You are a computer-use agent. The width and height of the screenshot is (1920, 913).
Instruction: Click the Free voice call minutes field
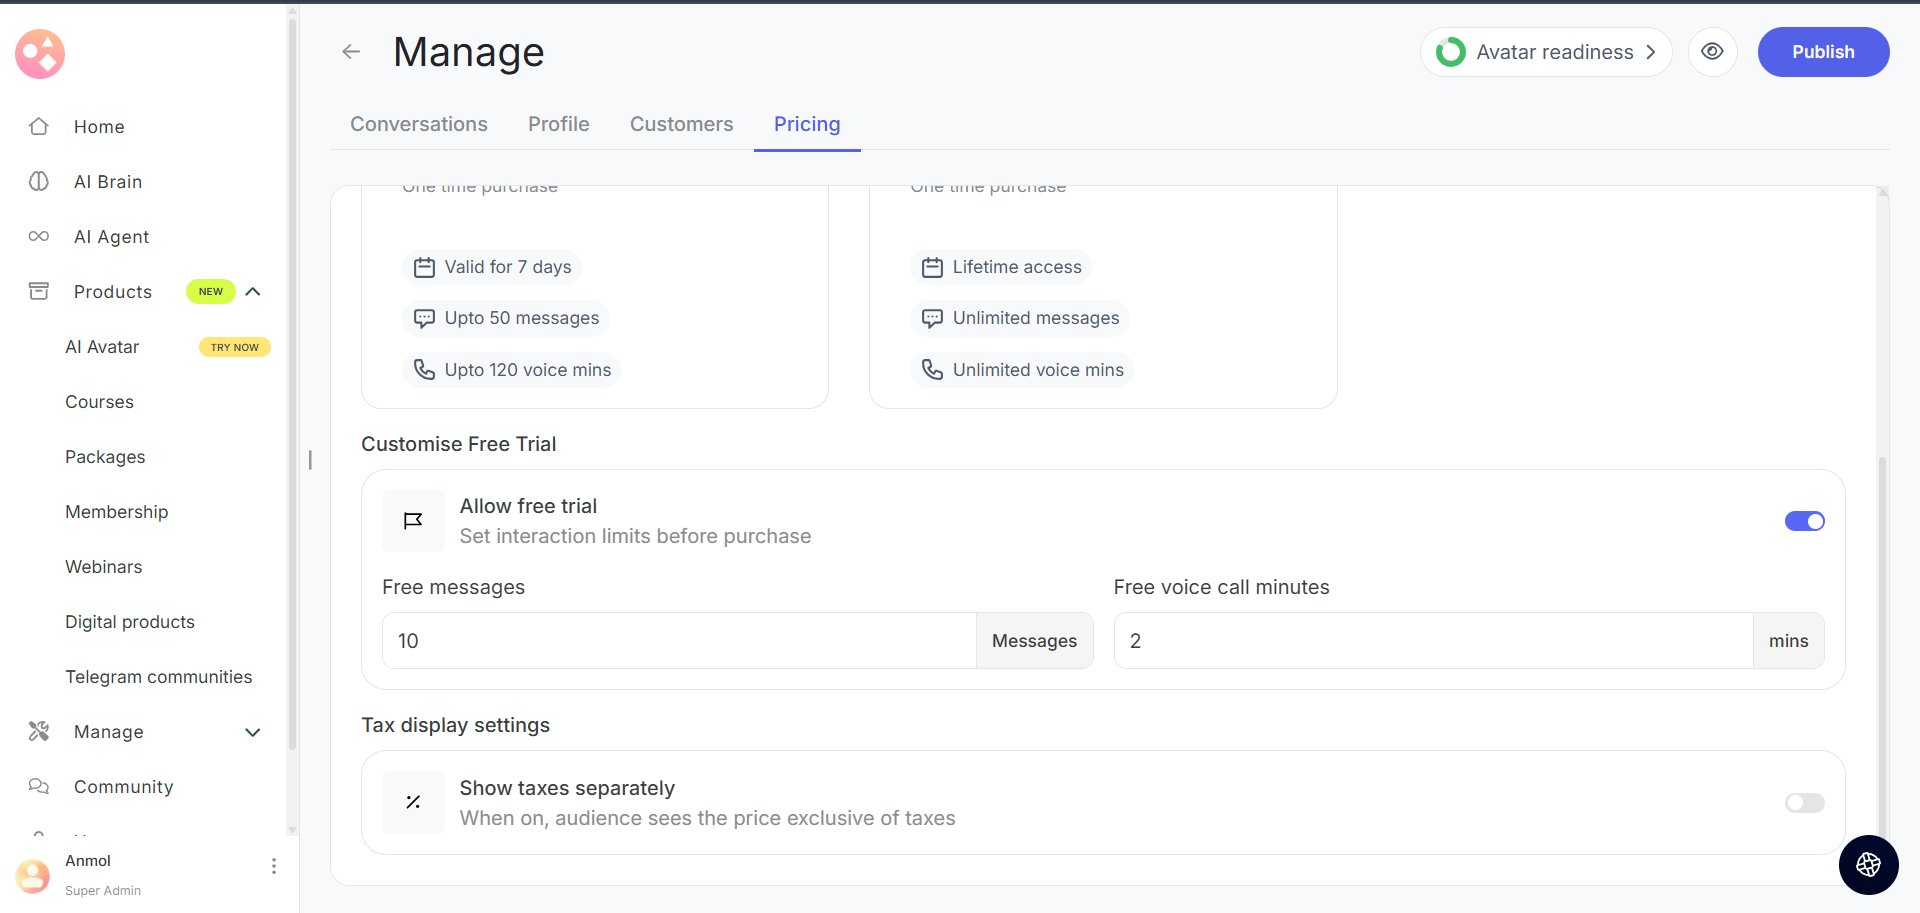tap(1432, 641)
